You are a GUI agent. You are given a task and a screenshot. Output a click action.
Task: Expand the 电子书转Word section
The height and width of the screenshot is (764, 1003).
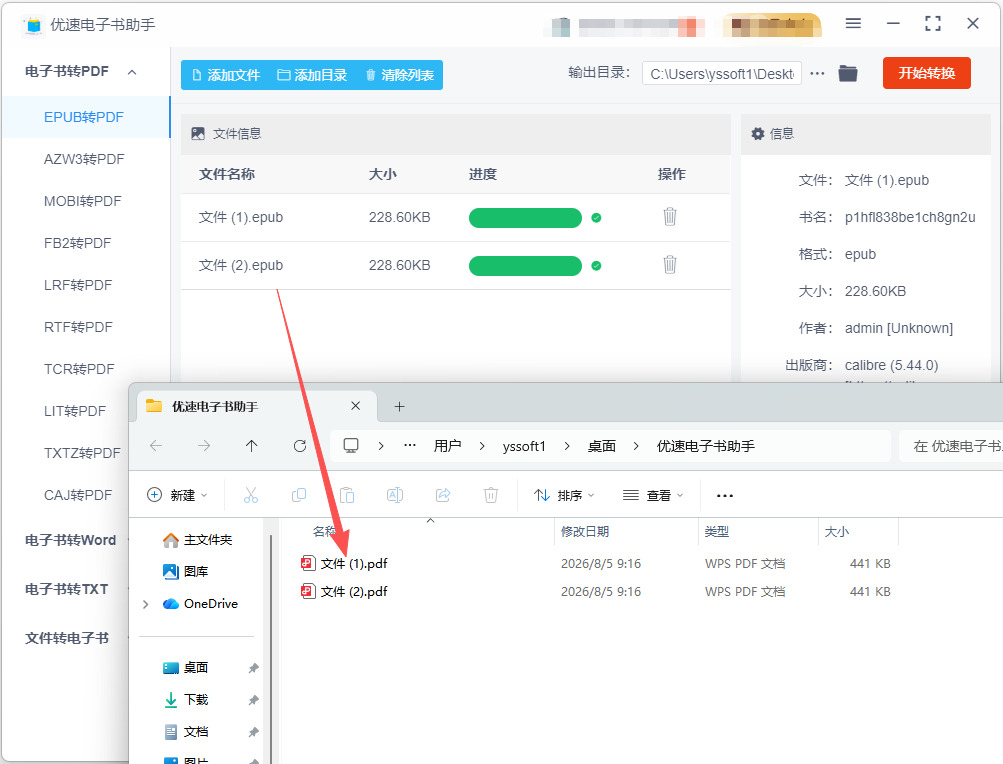(70, 540)
